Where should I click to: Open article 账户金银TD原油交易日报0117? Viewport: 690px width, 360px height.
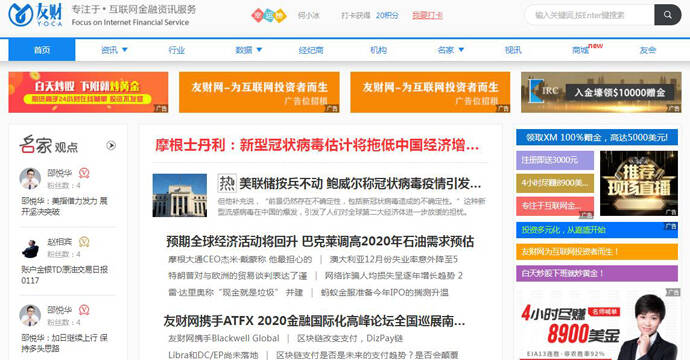point(64,275)
